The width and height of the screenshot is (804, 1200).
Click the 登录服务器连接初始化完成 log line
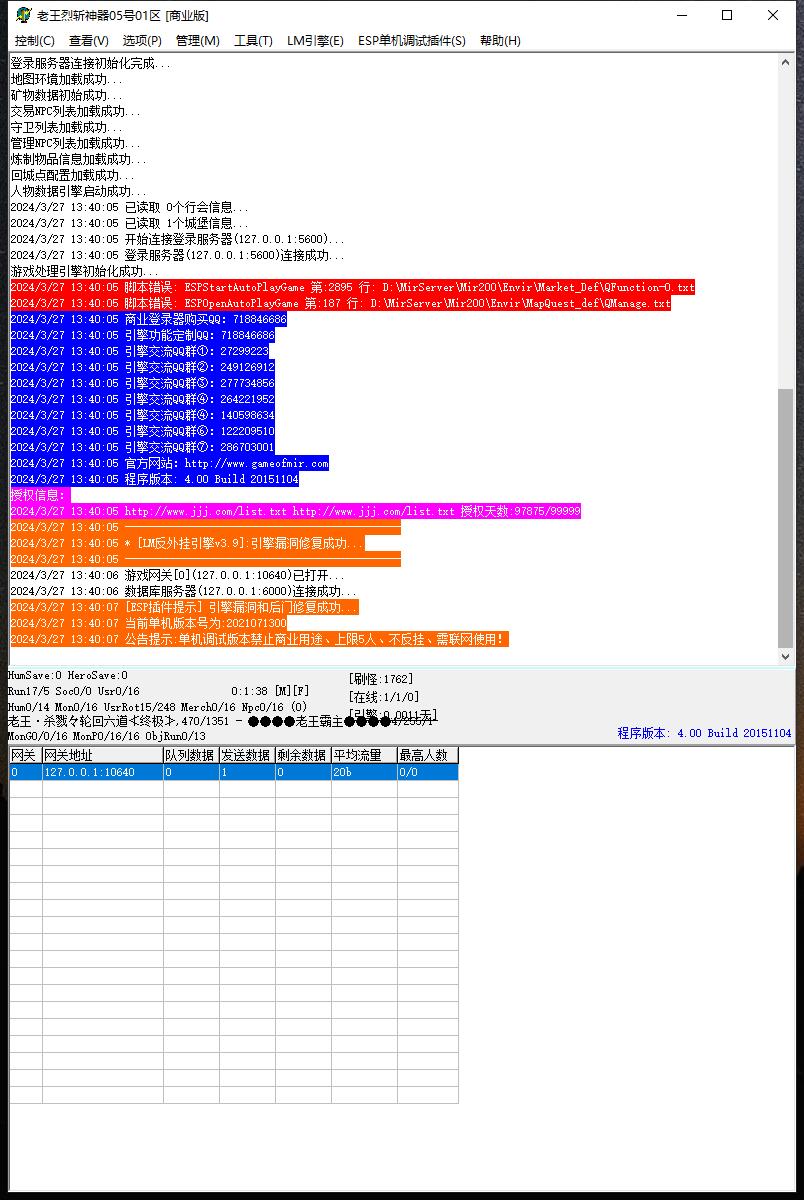90,63
